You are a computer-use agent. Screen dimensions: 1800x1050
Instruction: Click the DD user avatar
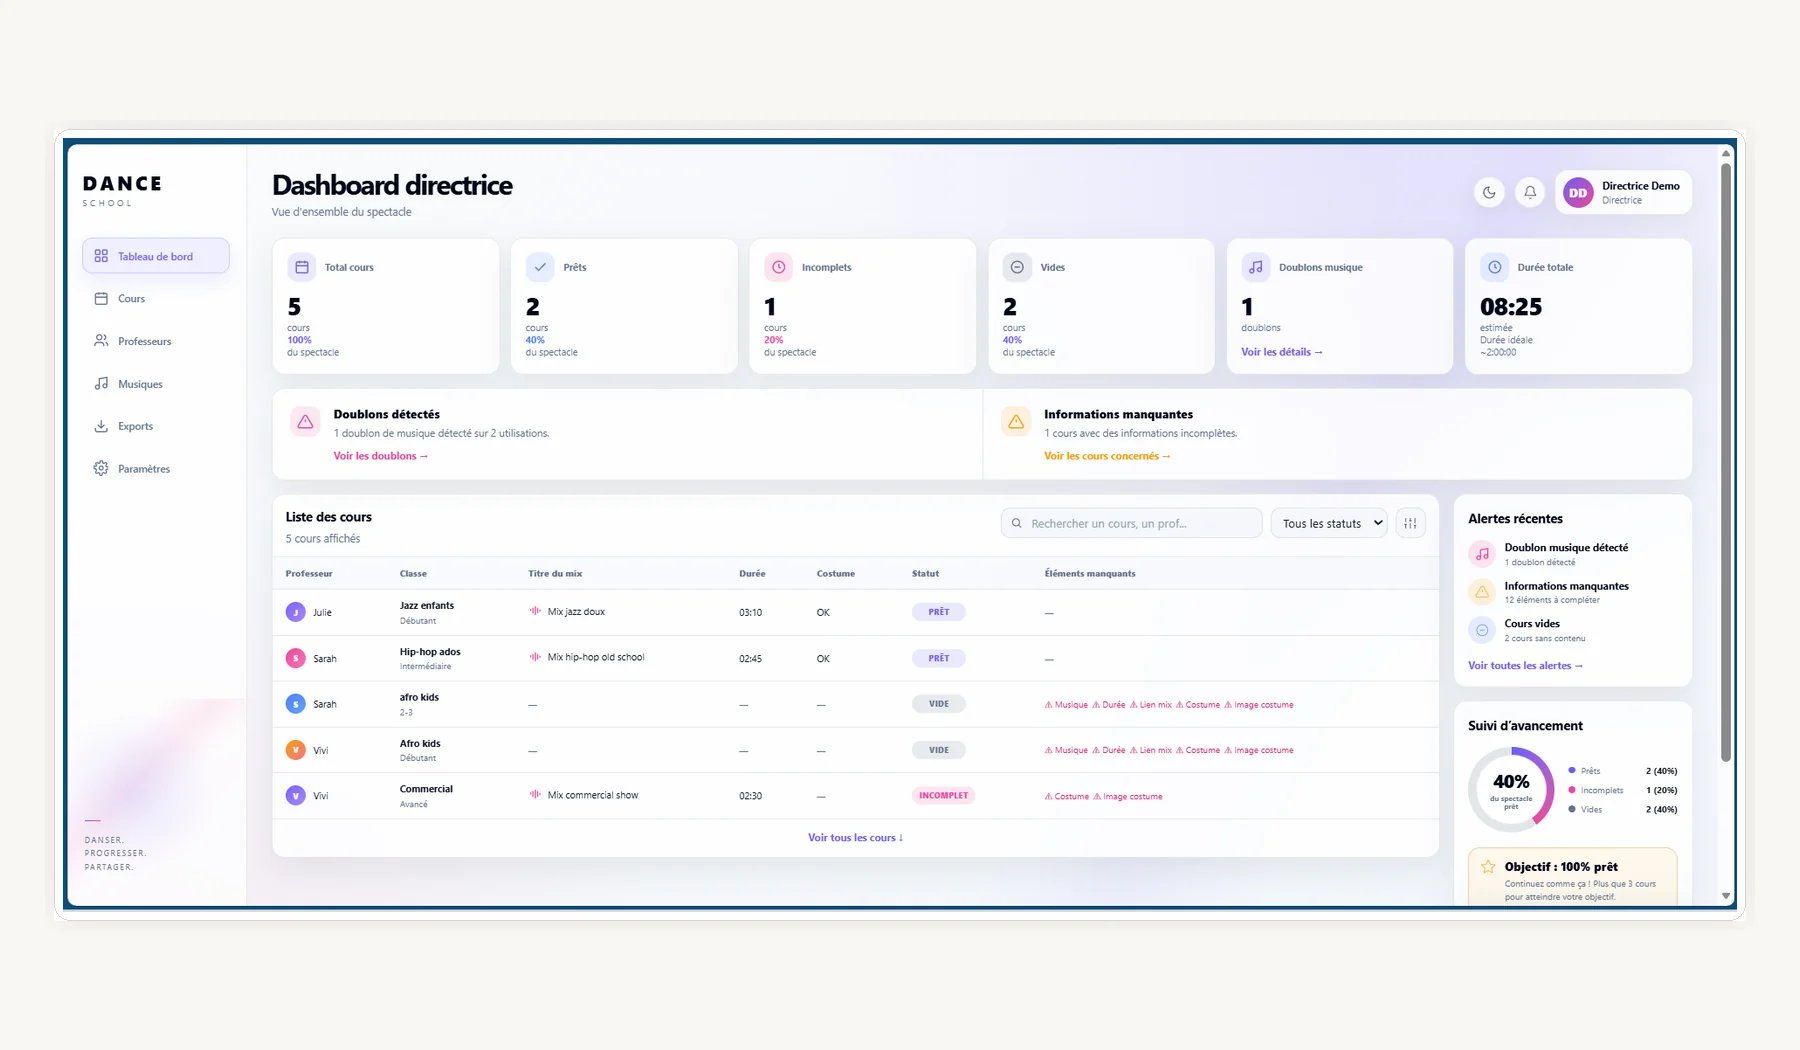point(1578,193)
